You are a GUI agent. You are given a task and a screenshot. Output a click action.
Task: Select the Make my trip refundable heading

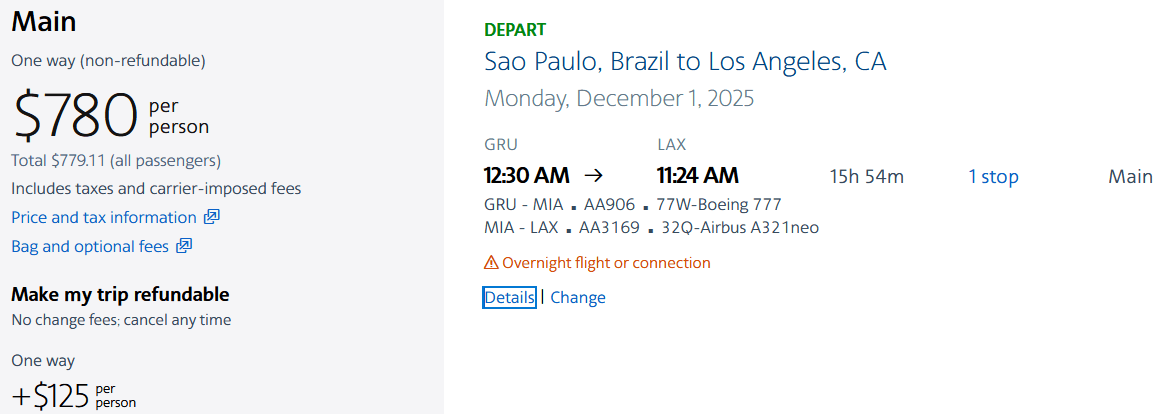click(120, 294)
